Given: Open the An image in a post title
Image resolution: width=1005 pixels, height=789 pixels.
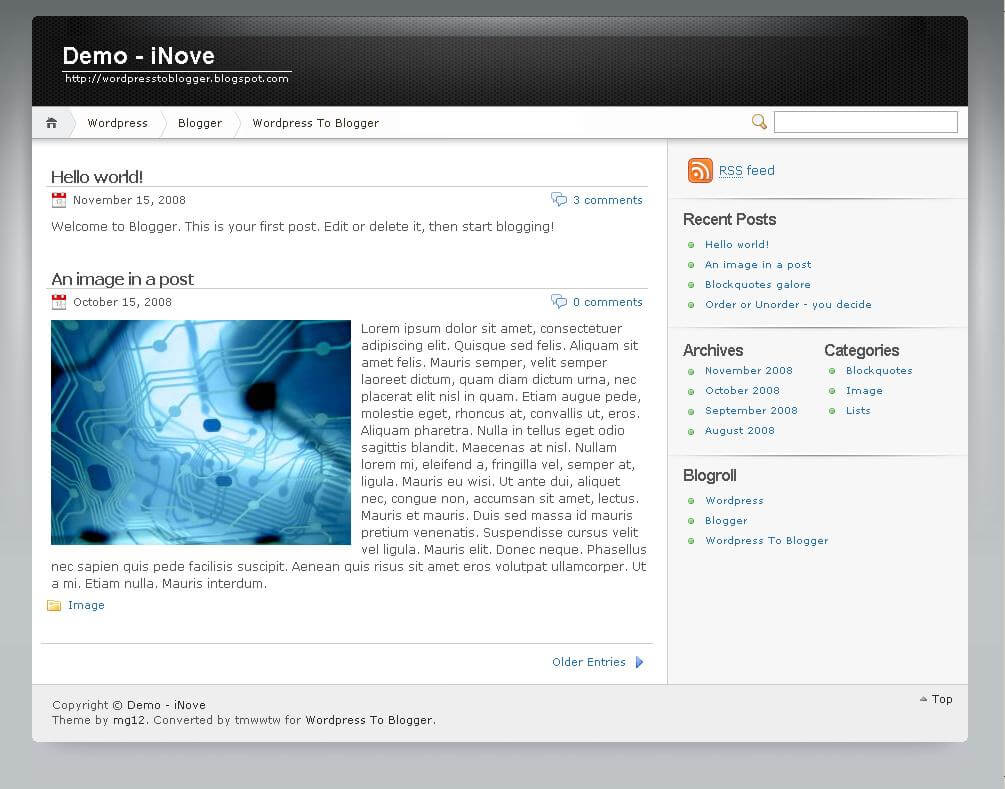Looking at the screenshot, I should [x=122, y=279].
